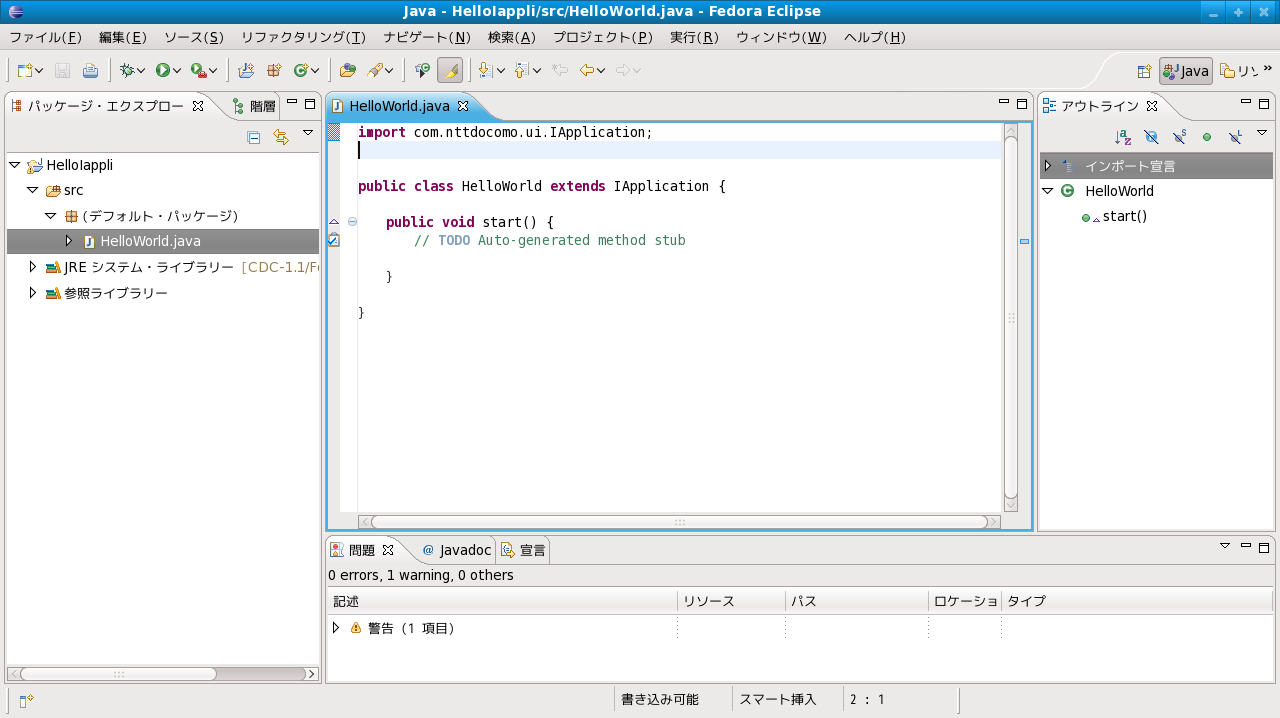This screenshot has width=1280, height=718.
Task: Maximize the editor area
Action: click(x=1022, y=103)
